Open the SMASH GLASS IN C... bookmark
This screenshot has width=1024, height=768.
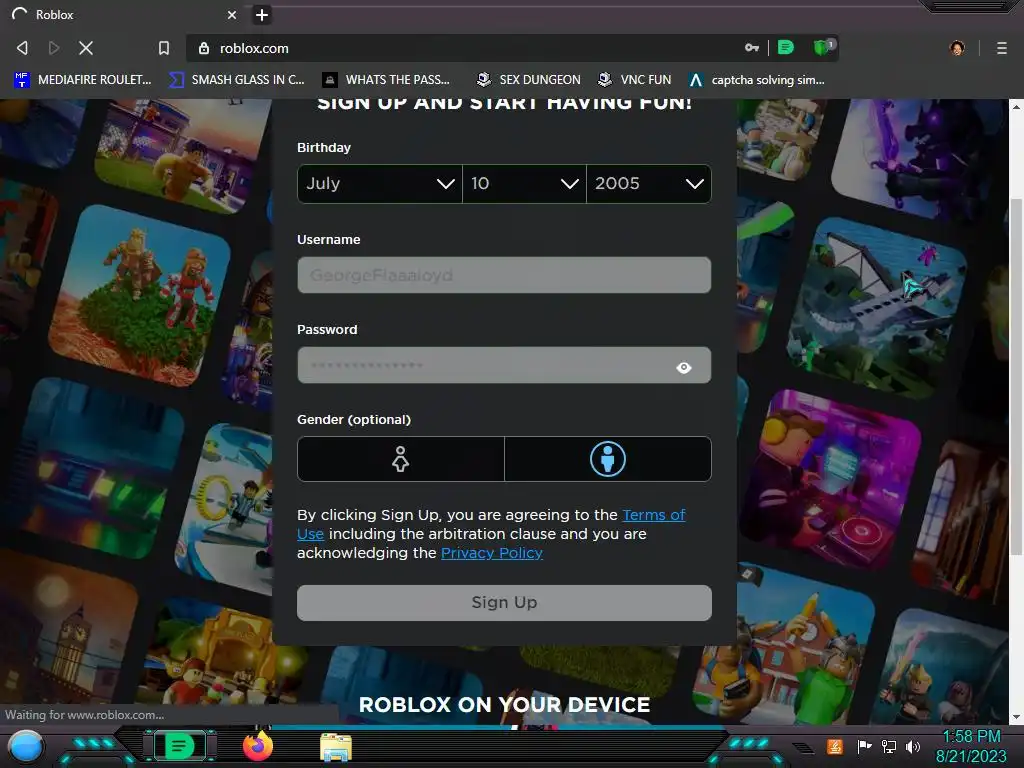236,80
